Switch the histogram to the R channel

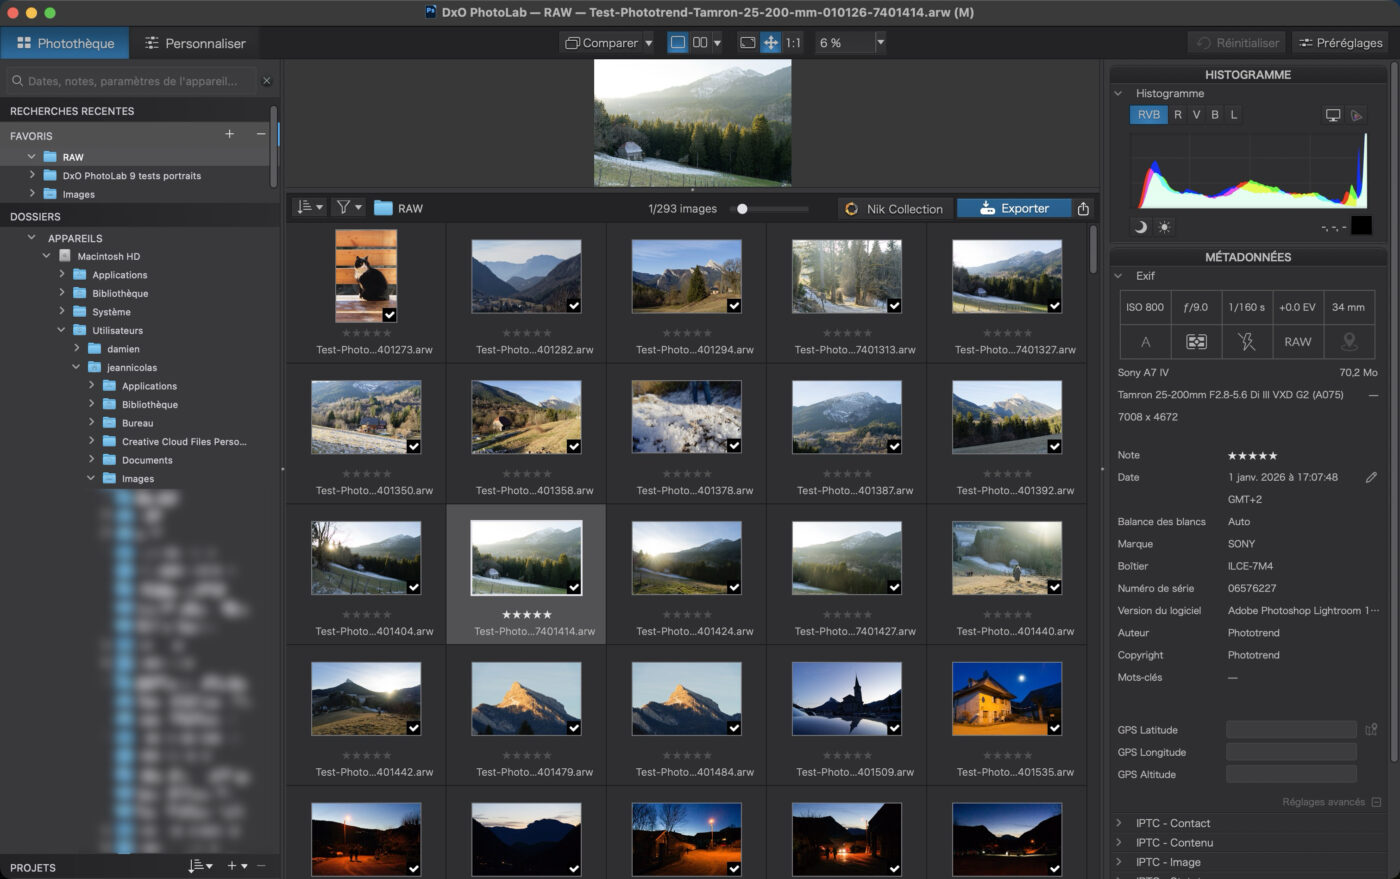coord(1179,114)
